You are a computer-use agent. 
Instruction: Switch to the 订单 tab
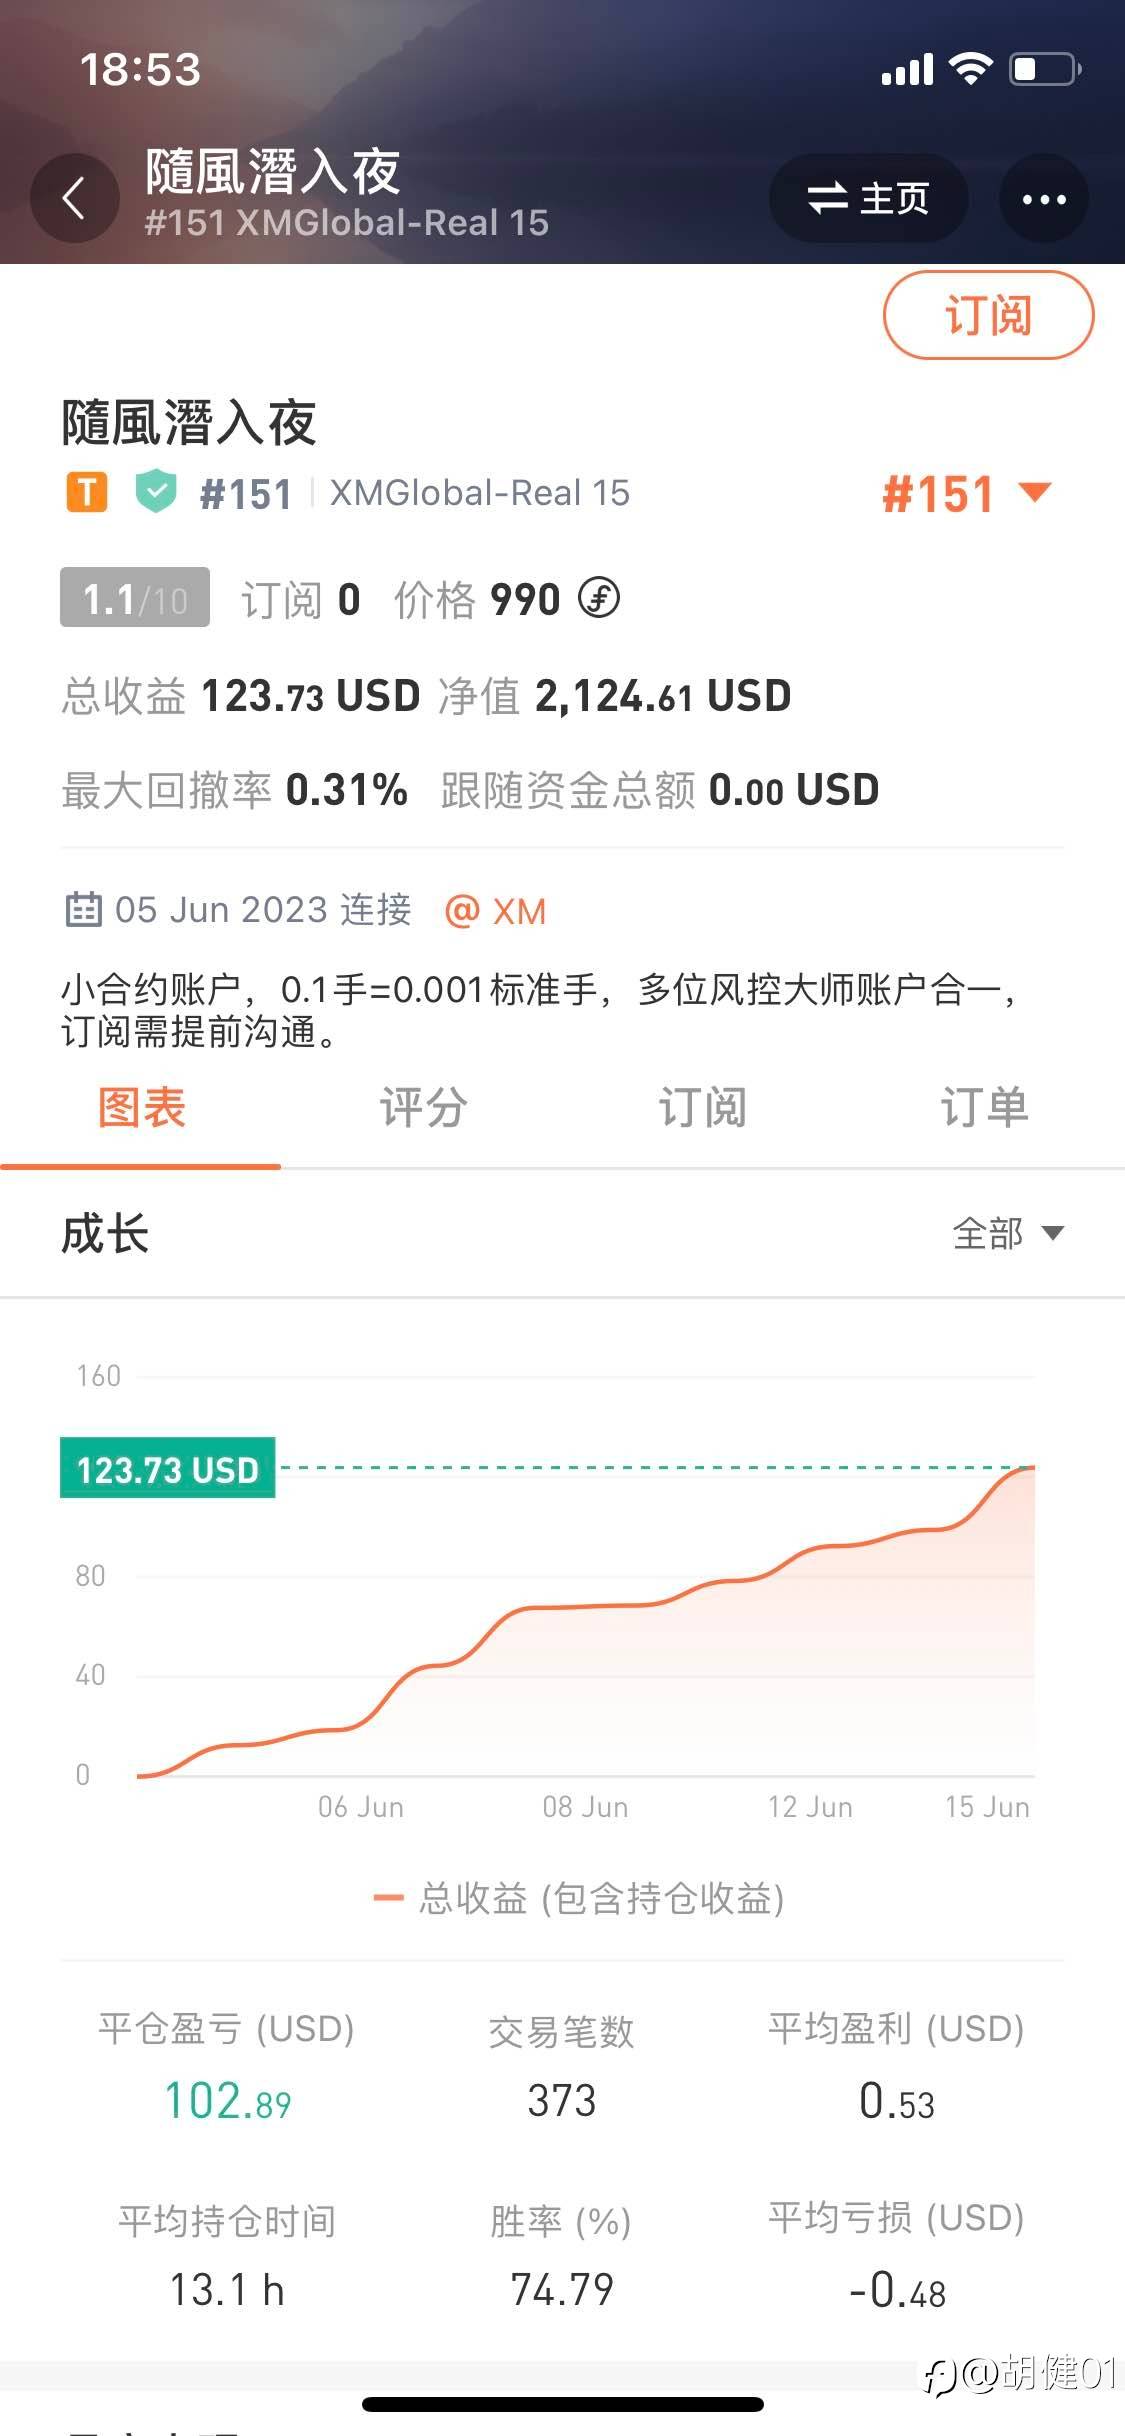(x=984, y=1108)
